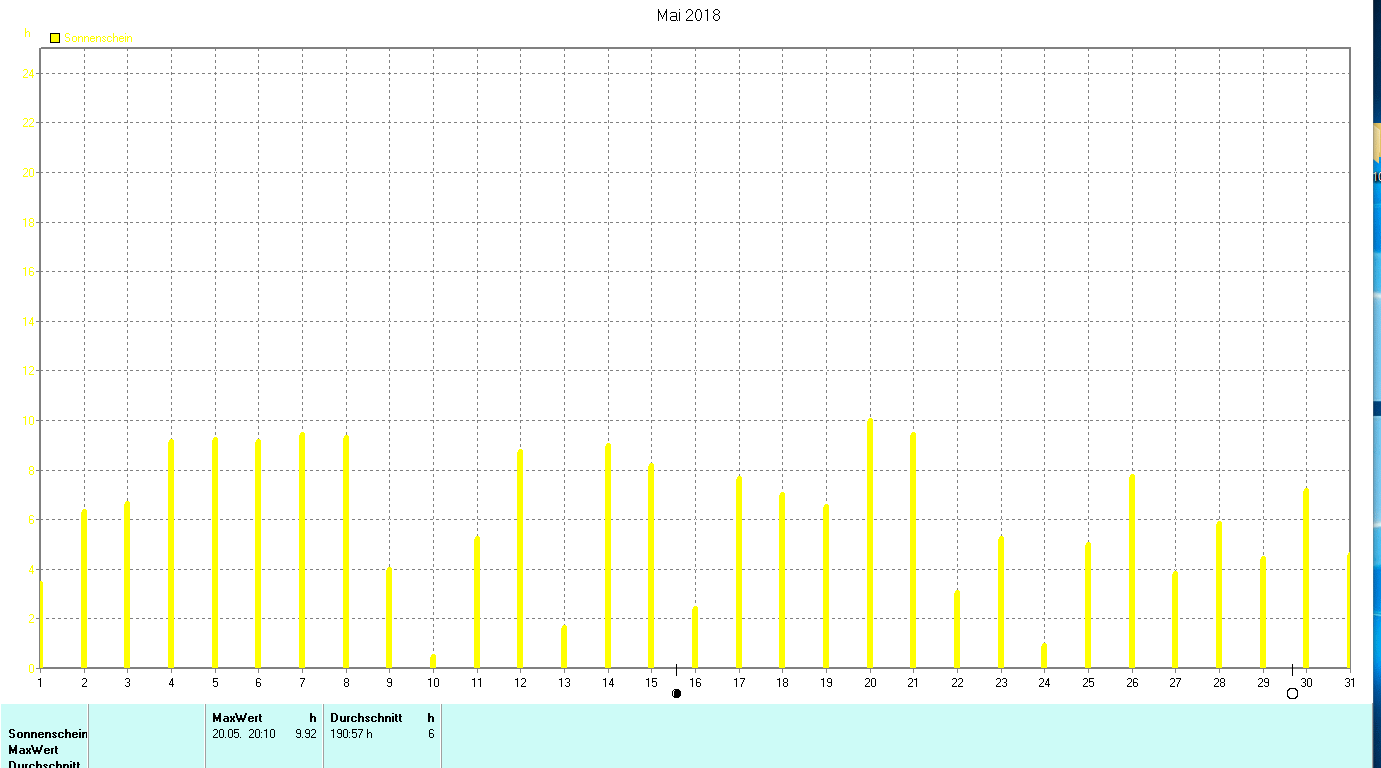Click the full moon phase icon near day 30
This screenshot has width=1381, height=768.
point(1292,693)
